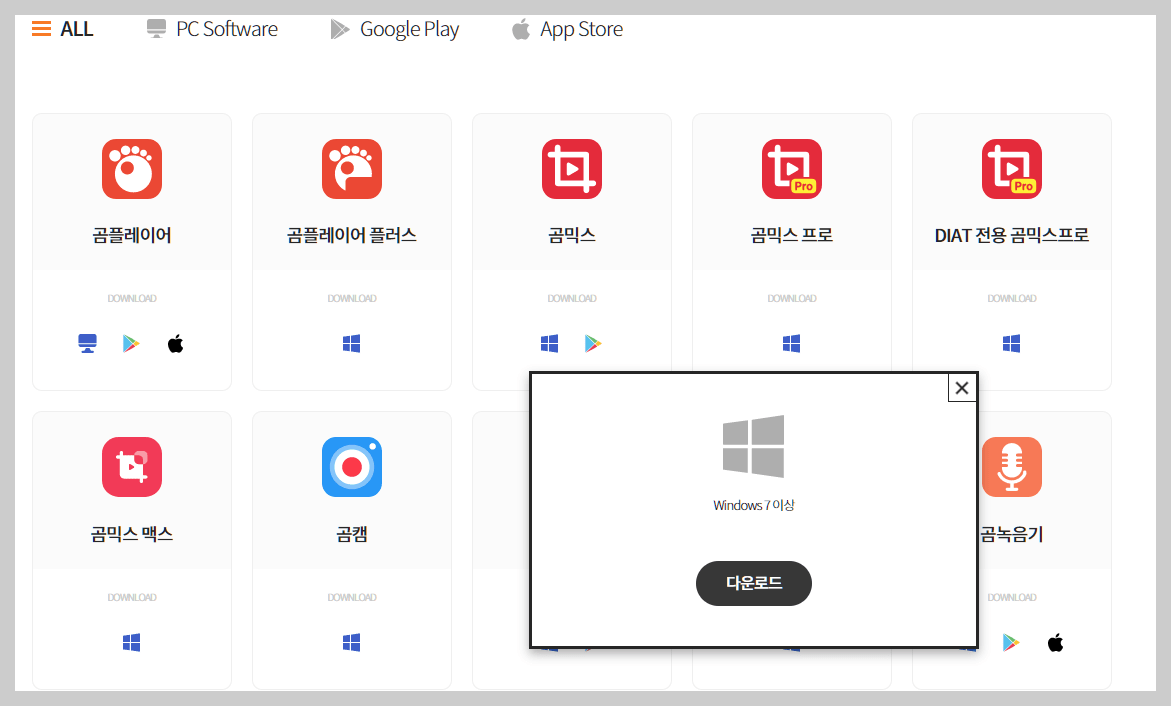
Task: Click the 곰캠 app icon
Action: [x=352, y=467]
